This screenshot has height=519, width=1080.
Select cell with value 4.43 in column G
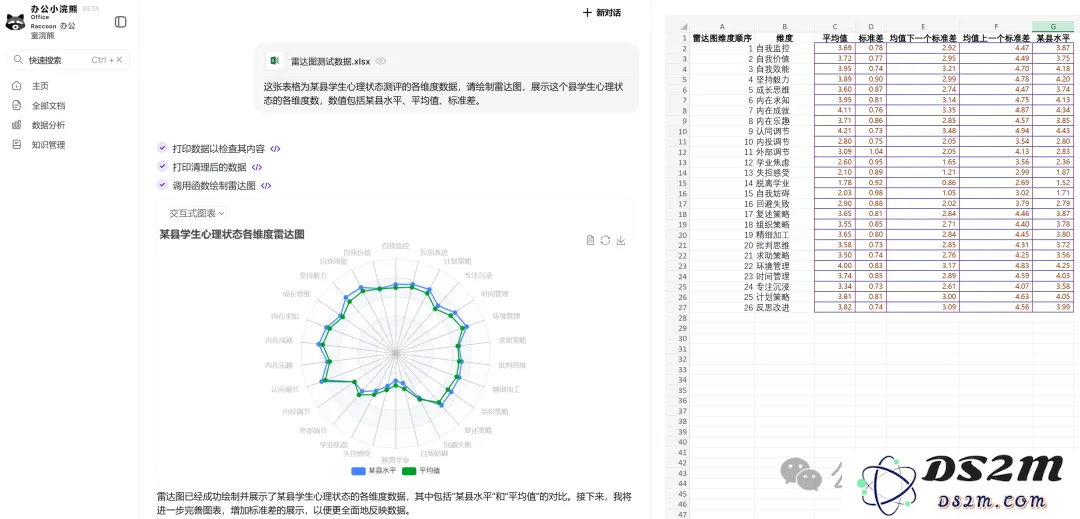tap(1053, 131)
